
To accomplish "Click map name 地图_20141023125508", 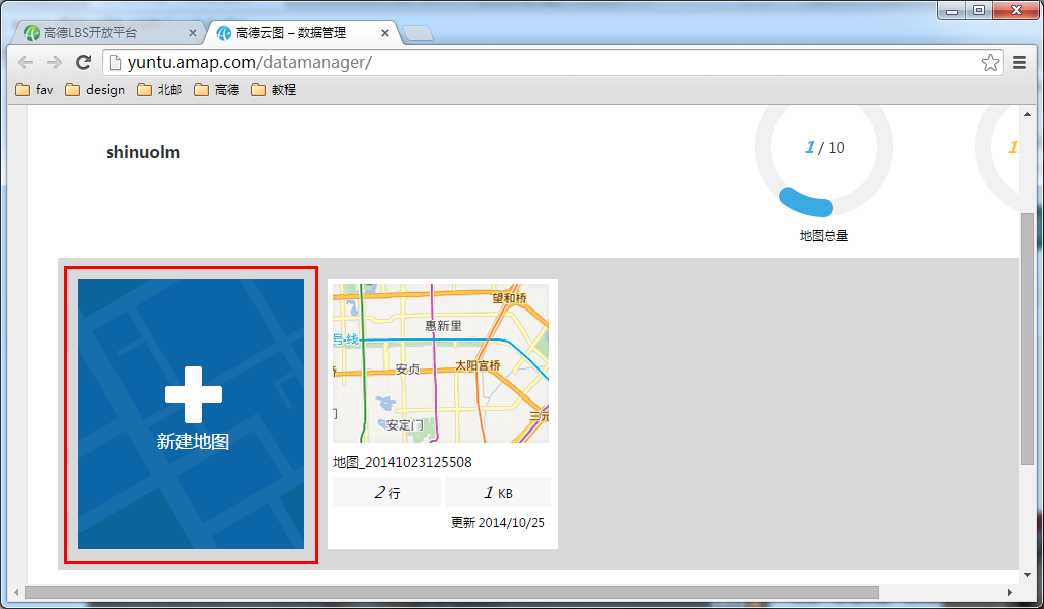I will point(402,462).
